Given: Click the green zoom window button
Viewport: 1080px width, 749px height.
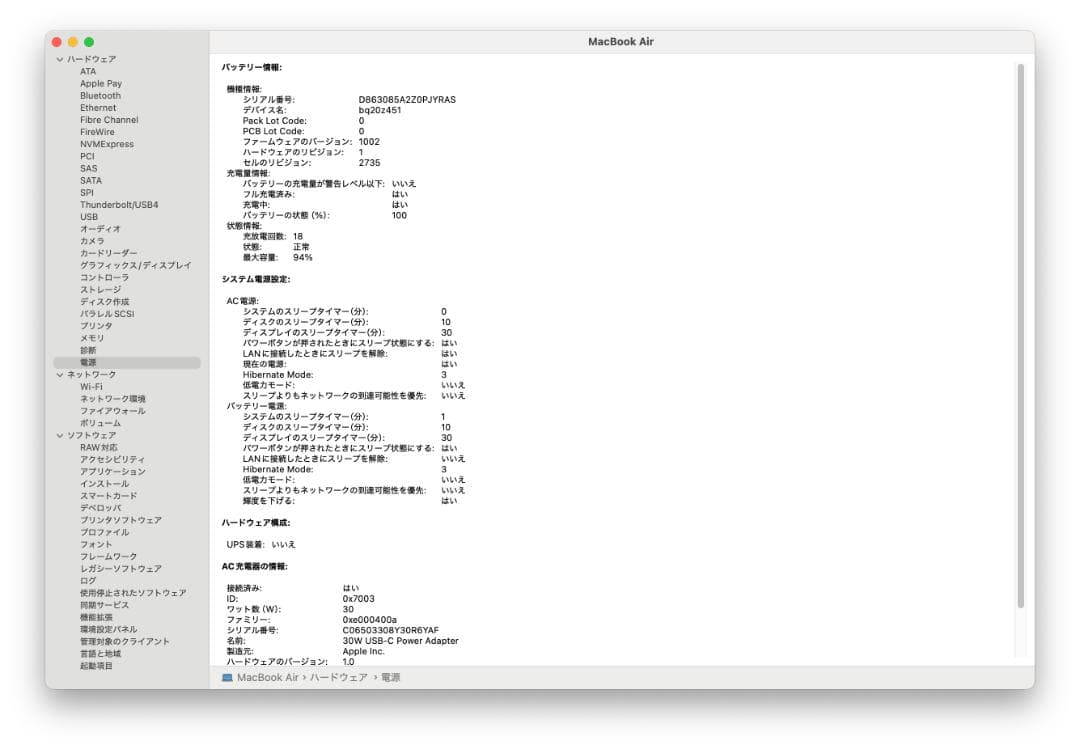Looking at the screenshot, I should tap(89, 42).
